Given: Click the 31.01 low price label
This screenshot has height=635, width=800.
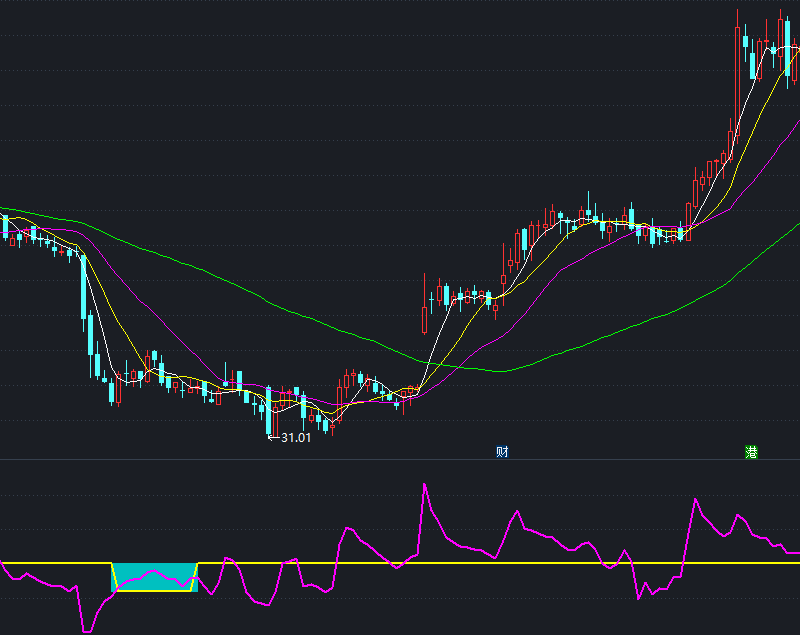Looking at the screenshot, I should click(296, 438).
